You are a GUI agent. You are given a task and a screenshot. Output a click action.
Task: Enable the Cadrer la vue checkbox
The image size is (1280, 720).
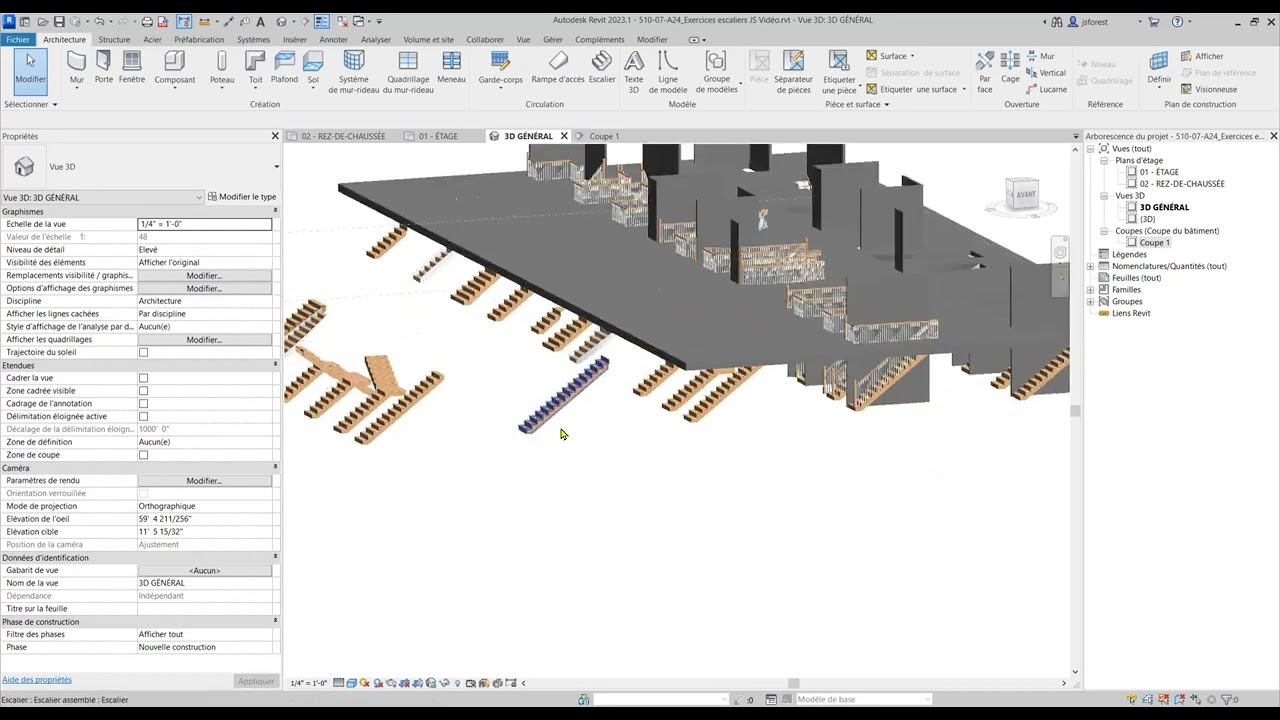pos(143,378)
